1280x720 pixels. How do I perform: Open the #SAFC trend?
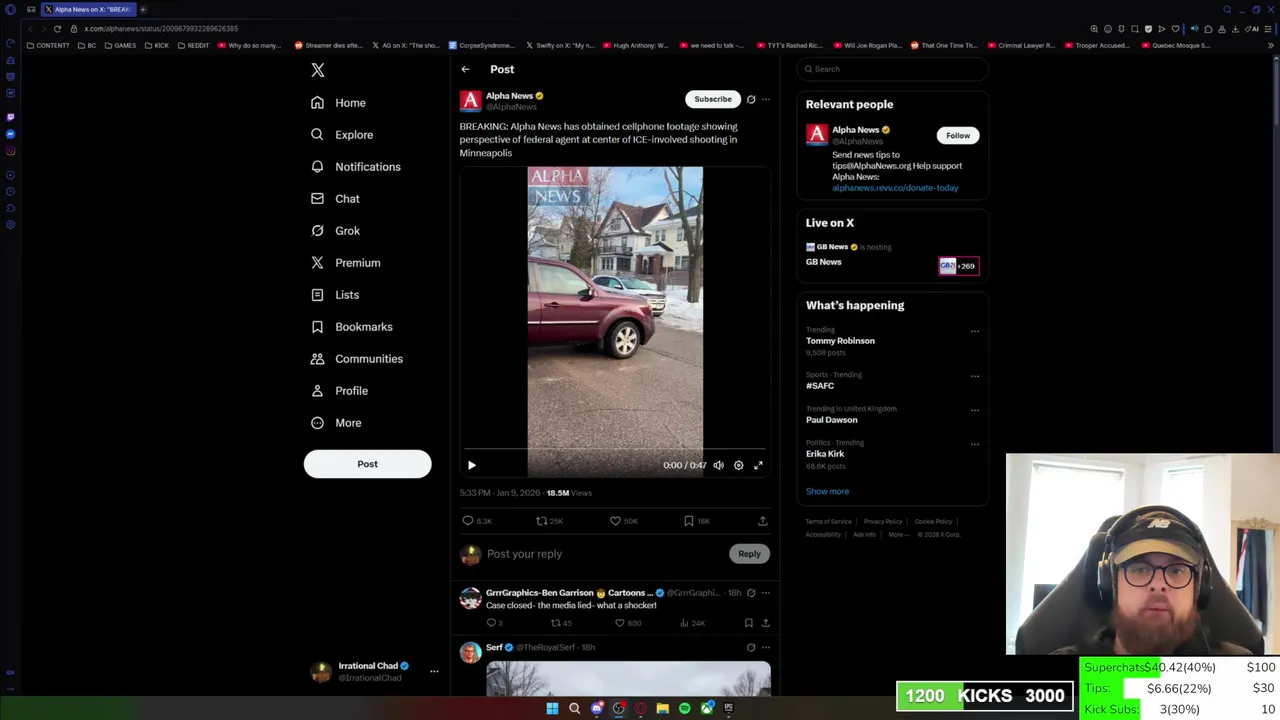coord(820,386)
